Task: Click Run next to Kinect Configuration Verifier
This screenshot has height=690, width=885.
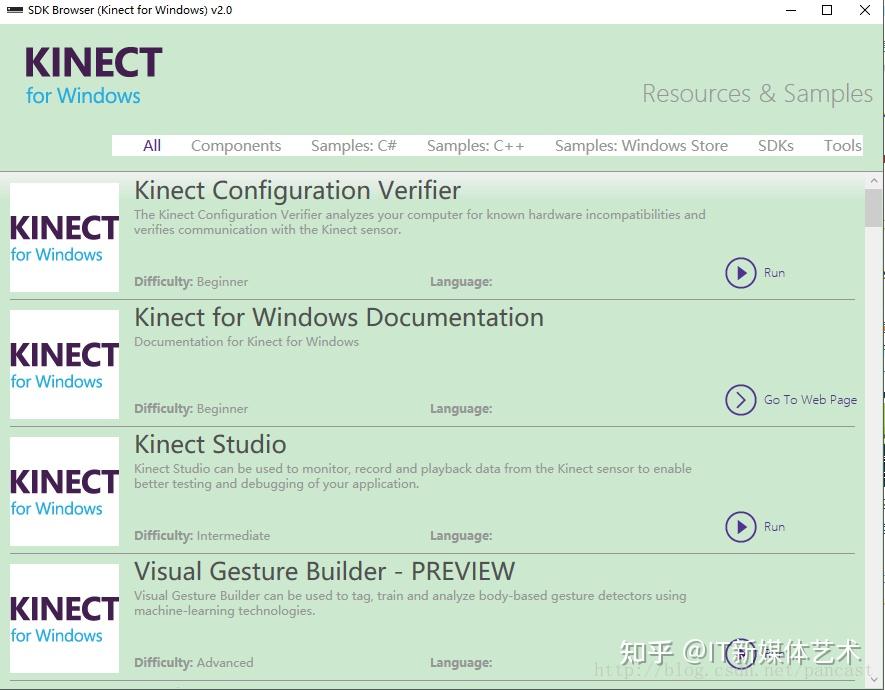Action: pos(773,272)
